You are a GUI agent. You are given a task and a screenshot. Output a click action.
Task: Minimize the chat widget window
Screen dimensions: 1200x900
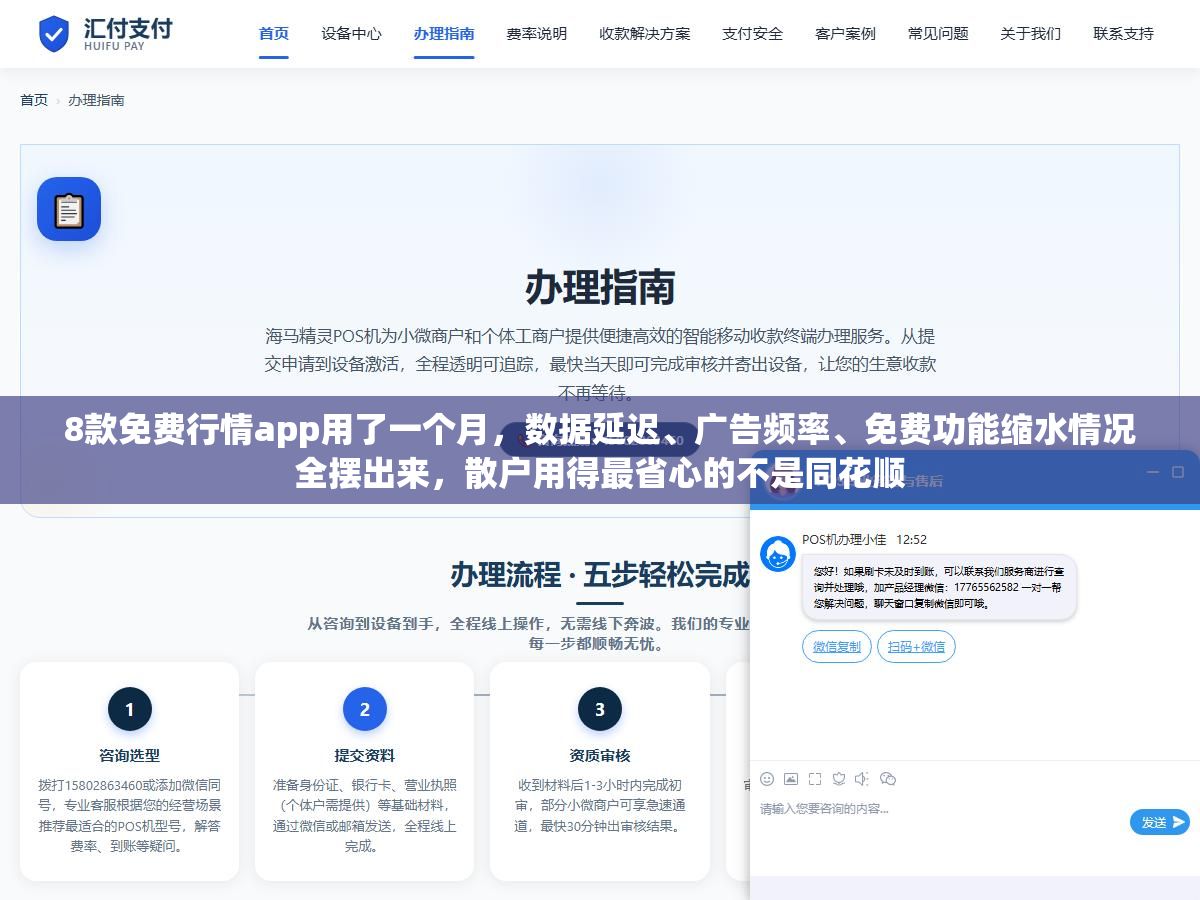[x=1152, y=473]
